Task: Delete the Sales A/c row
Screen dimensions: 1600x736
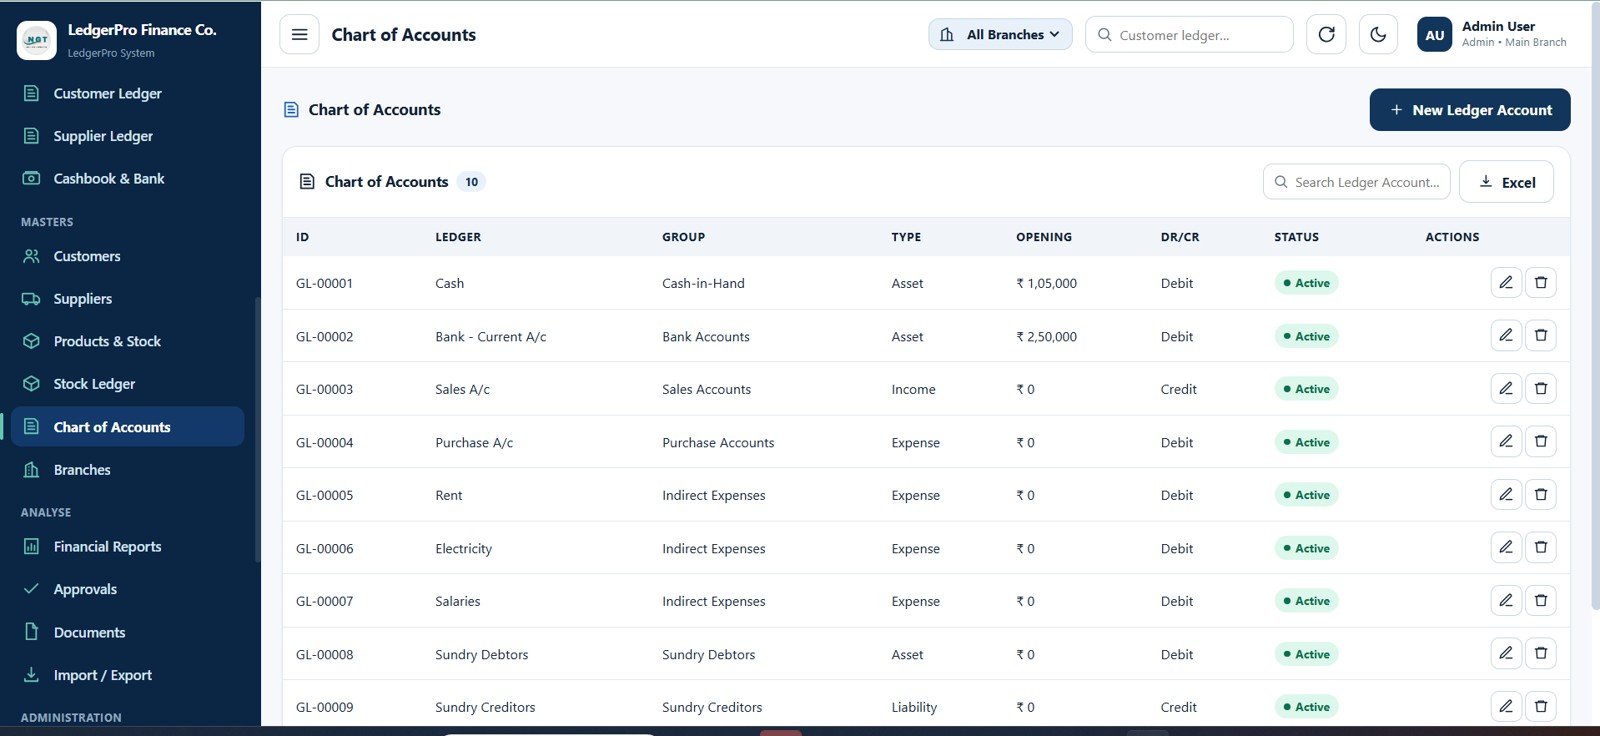Action: [1541, 389]
